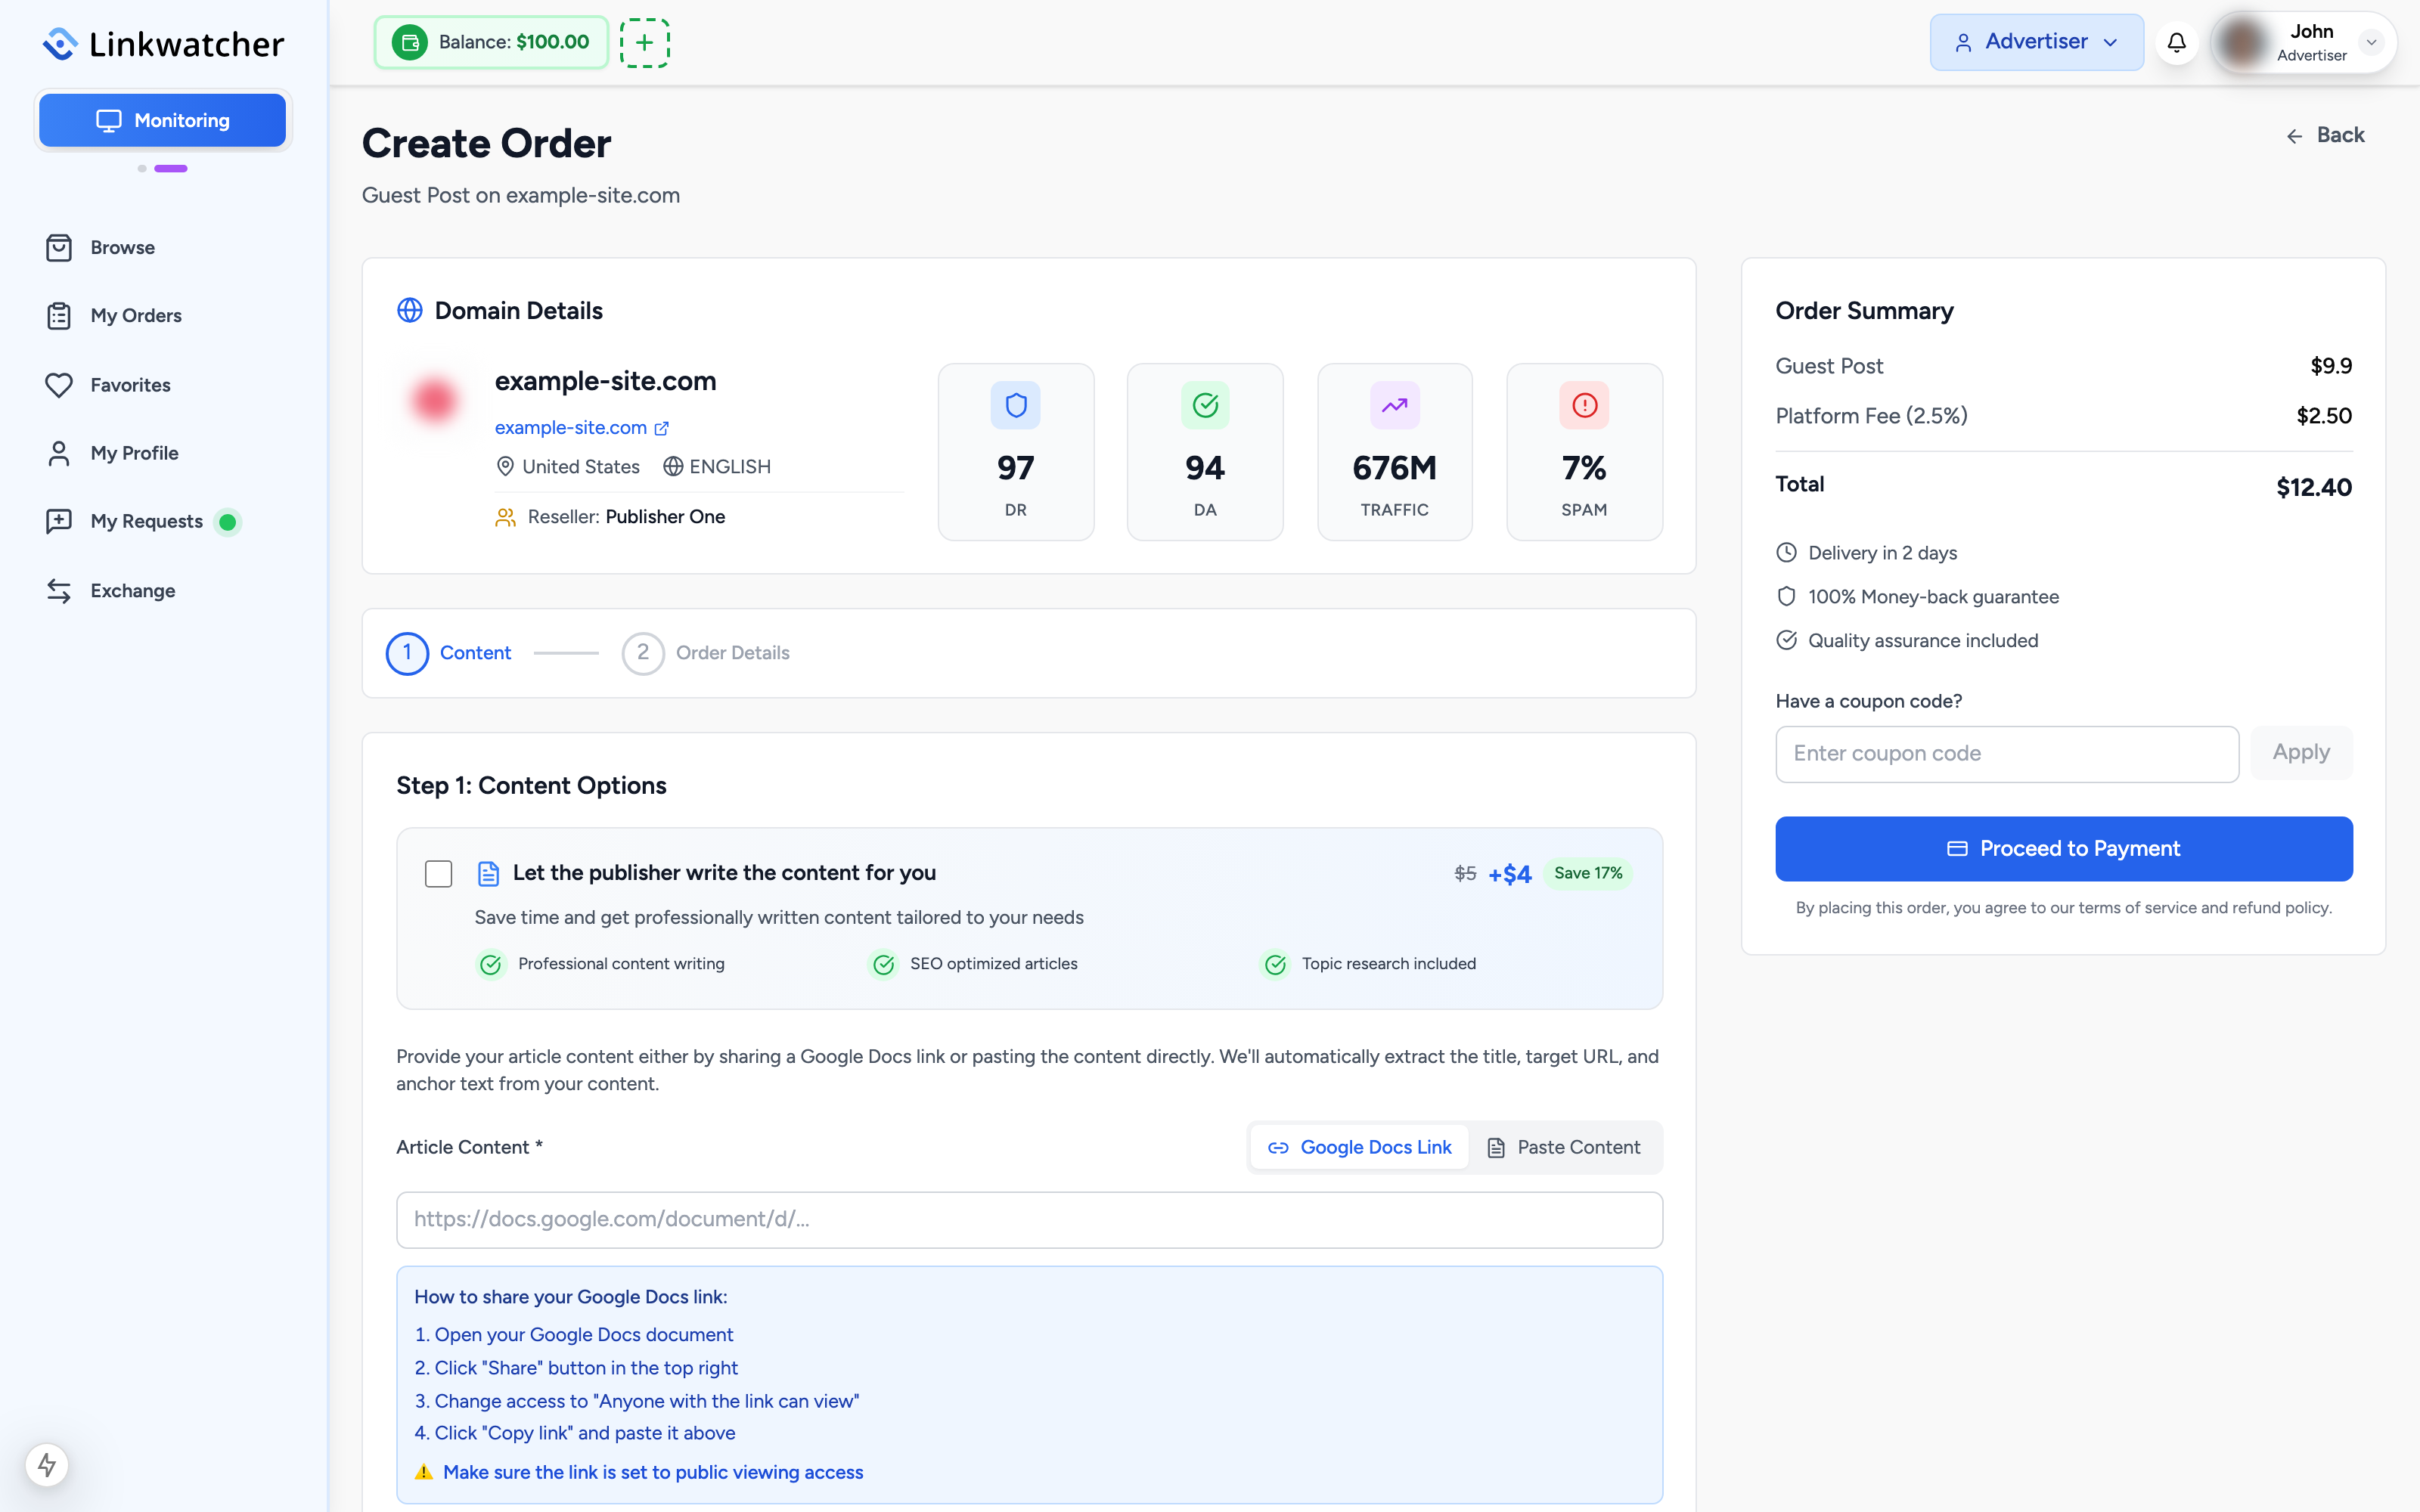Expand the Advertiser role dropdown
This screenshot has width=2420, height=1512.
pos(2036,42)
